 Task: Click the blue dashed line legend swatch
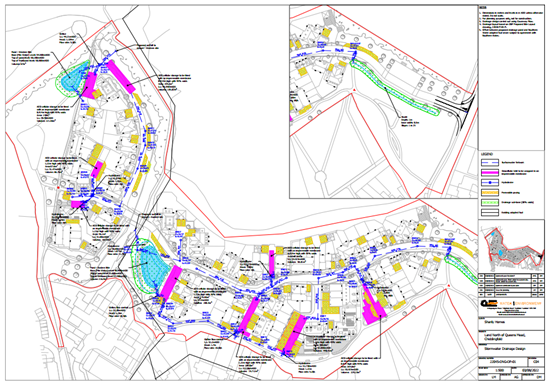coord(490,163)
